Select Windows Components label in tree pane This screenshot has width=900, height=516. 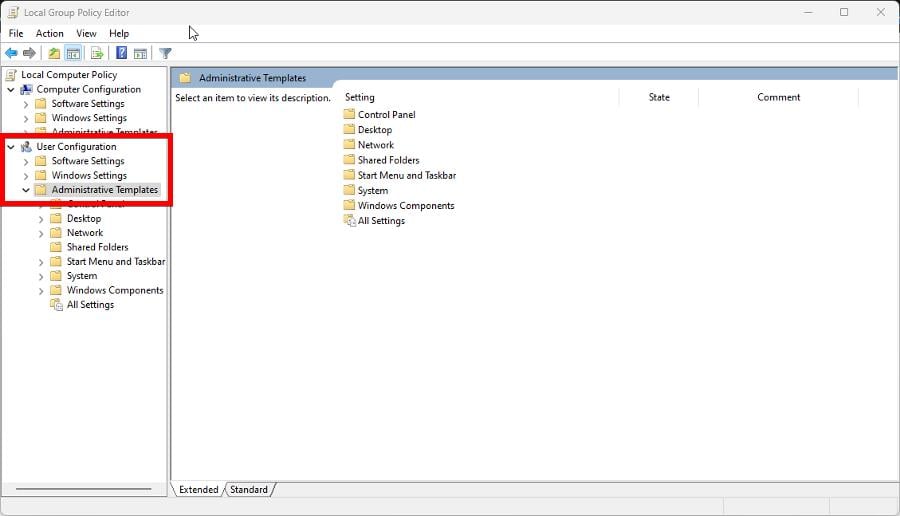point(115,290)
